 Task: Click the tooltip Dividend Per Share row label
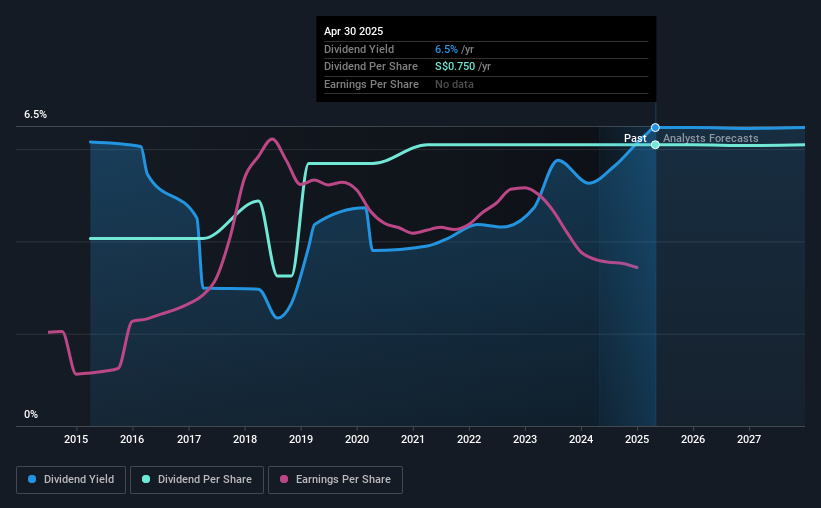click(371, 67)
